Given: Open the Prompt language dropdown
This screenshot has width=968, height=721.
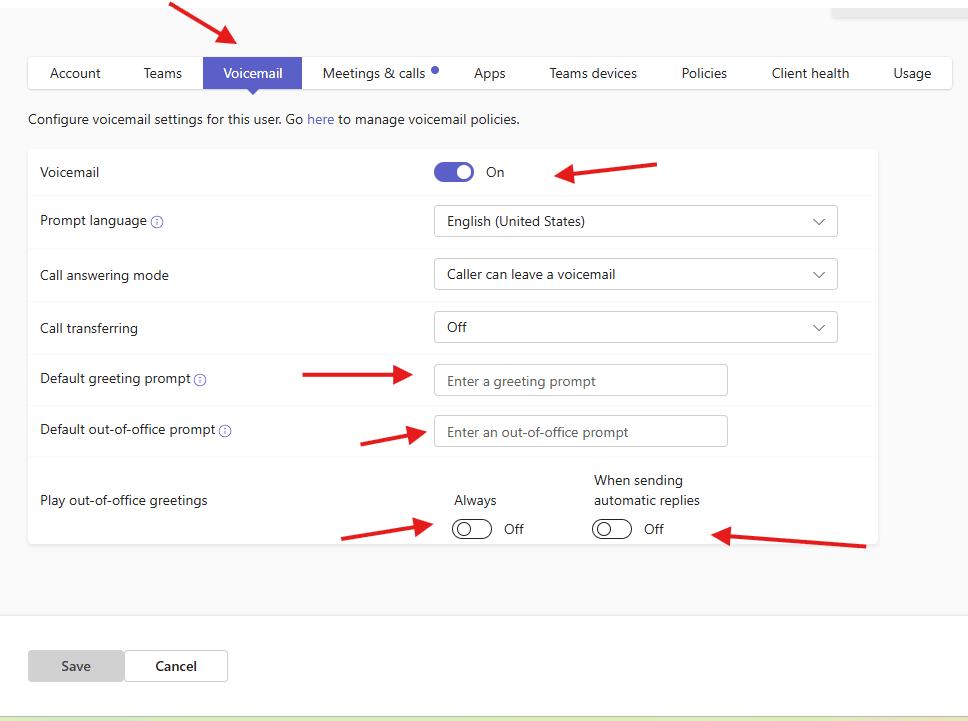Looking at the screenshot, I should click(635, 221).
